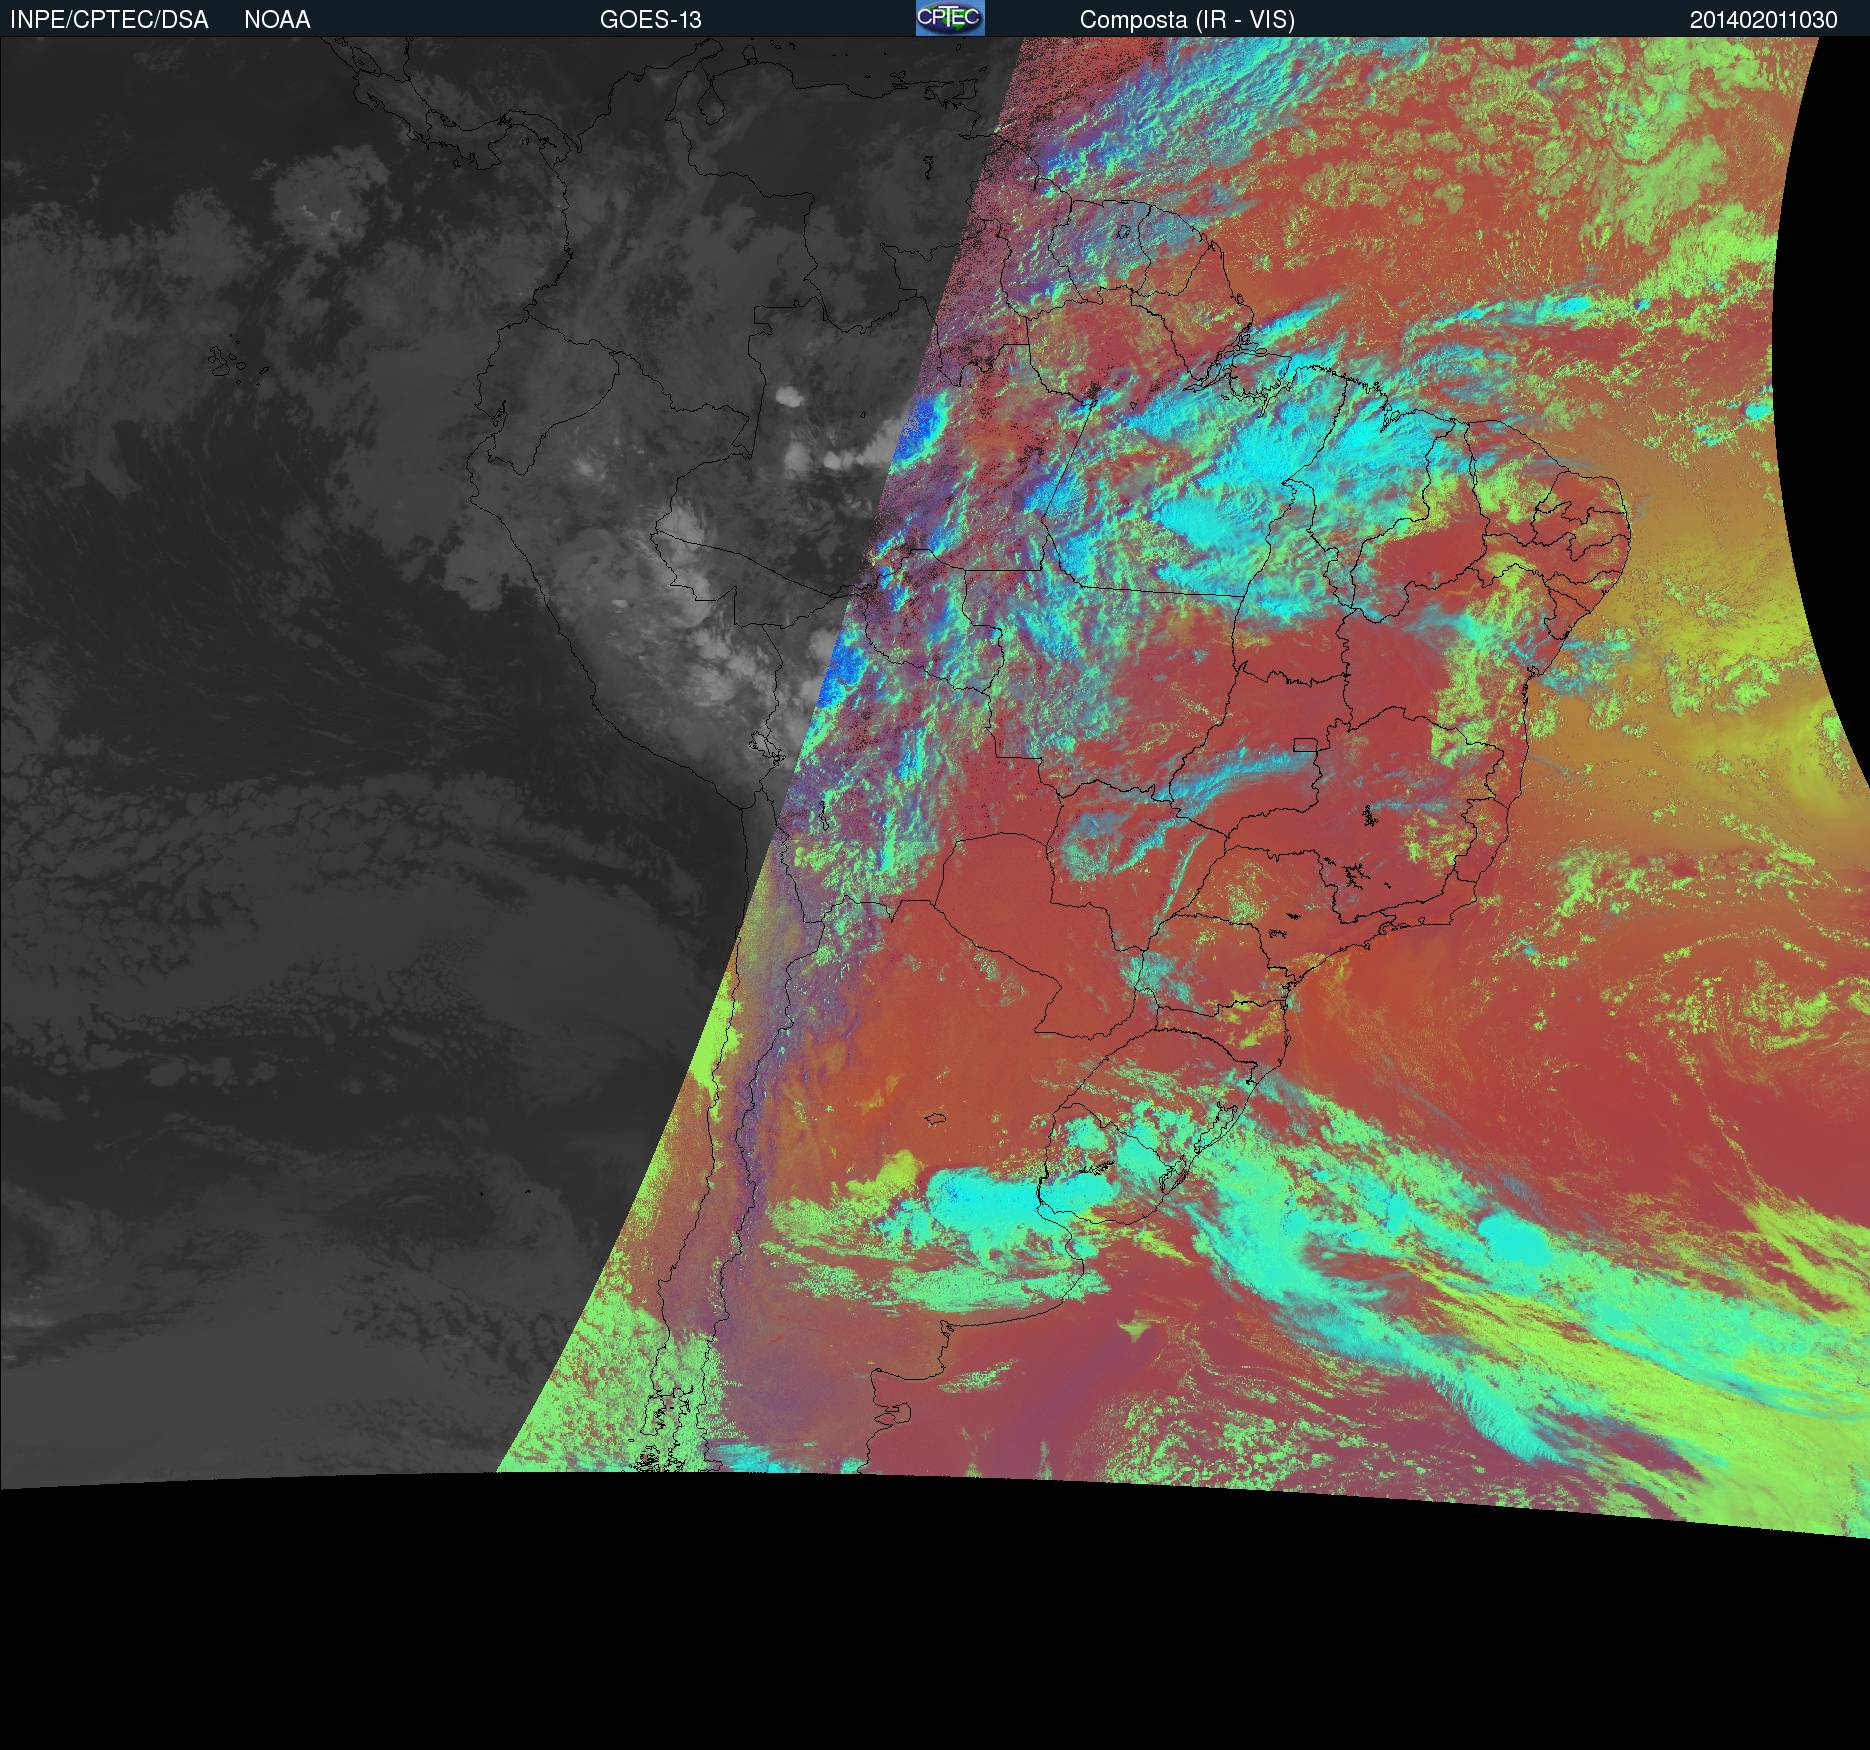1870x1750 pixels.
Task: Select the Composta (IR - VIS) title
Action: pos(1187,20)
